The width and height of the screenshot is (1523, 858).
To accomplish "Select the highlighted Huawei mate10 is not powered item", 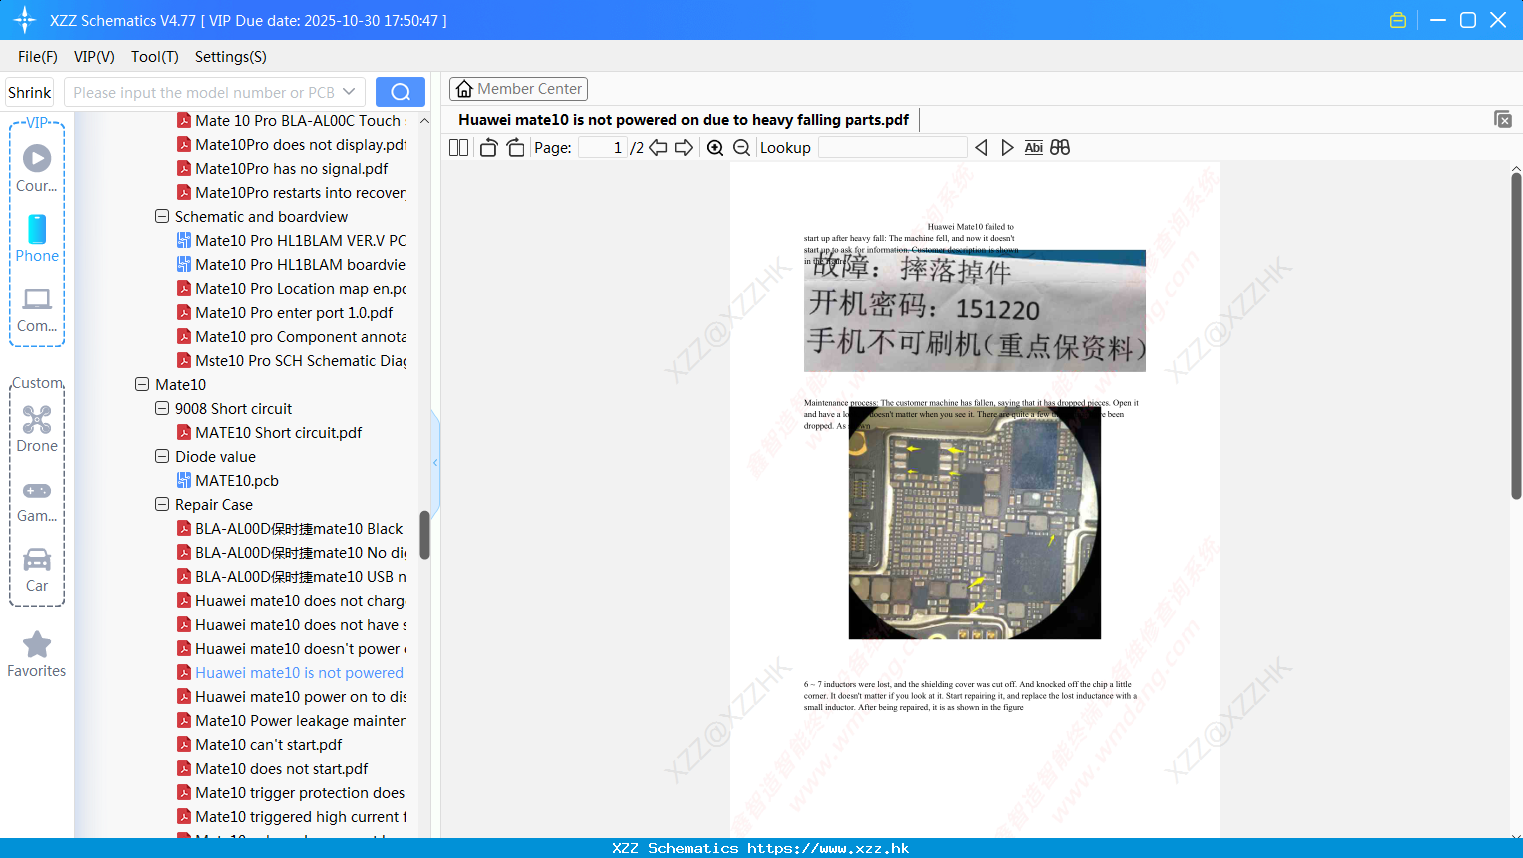I will [x=292, y=672].
